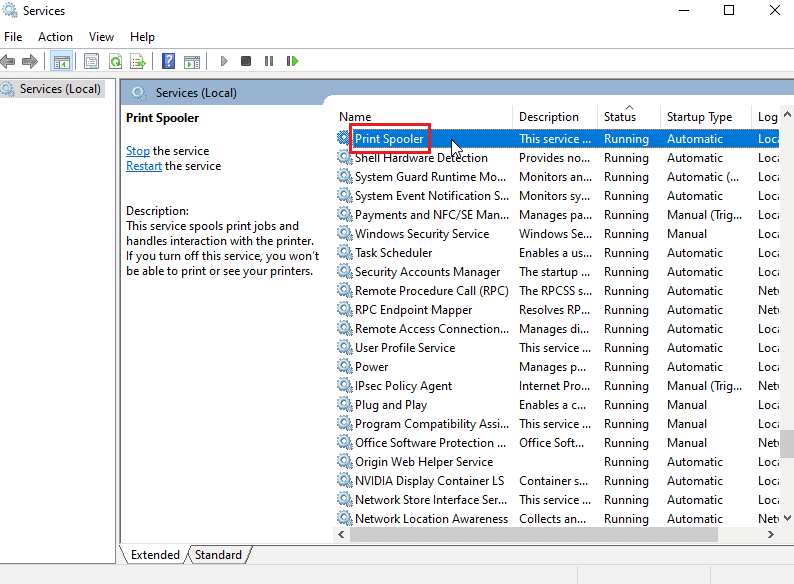Click the Stop the service link
This screenshot has width=794, height=584.
tap(138, 151)
